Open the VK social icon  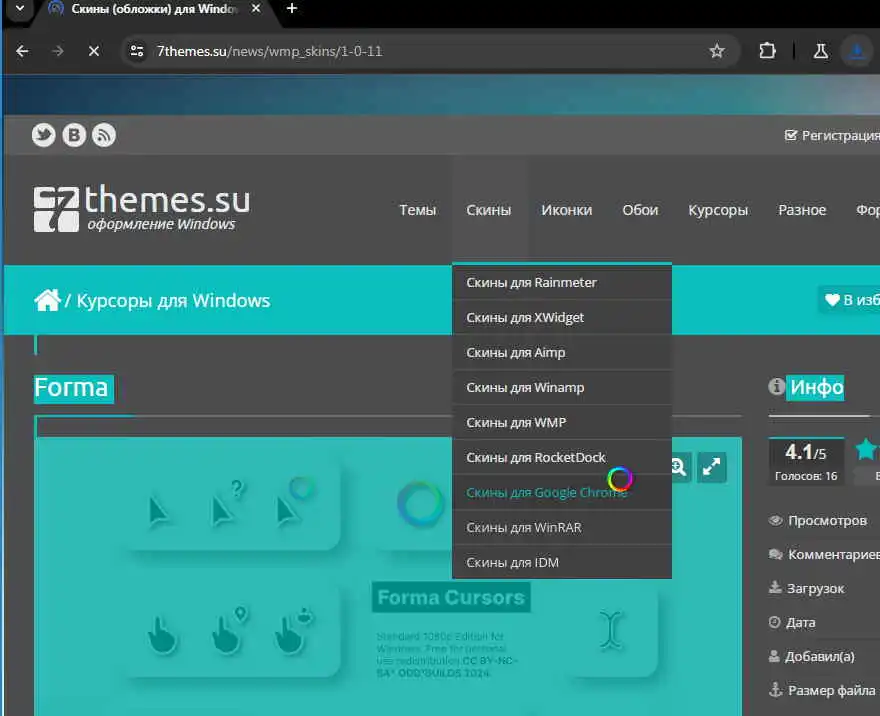click(x=74, y=135)
